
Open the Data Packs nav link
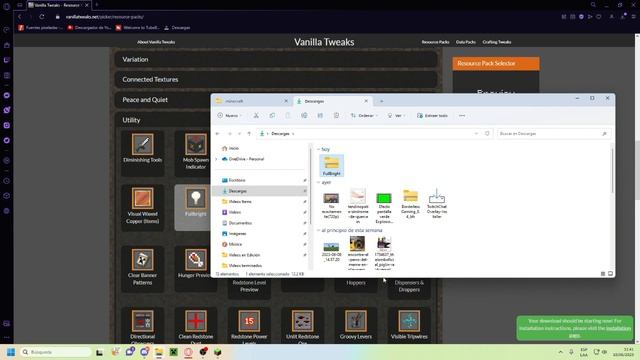[x=466, y=42]
